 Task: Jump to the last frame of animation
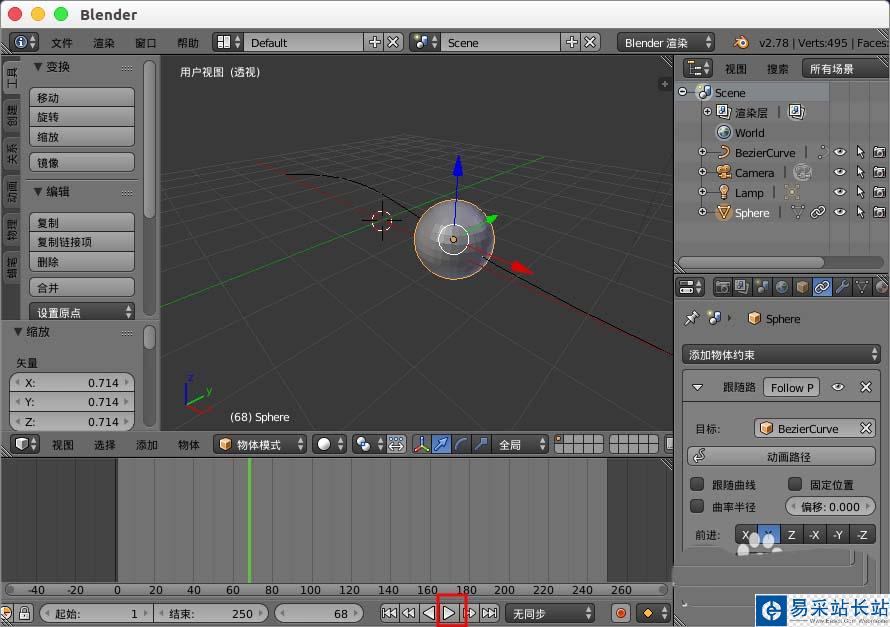pos(490,613)
